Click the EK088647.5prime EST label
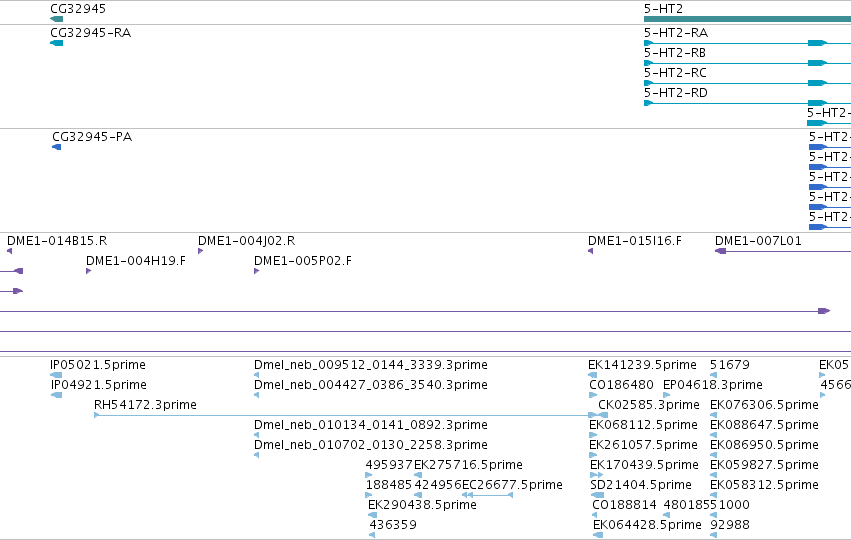This screenshot has height=540, width=851. click(x=764, y=425)
